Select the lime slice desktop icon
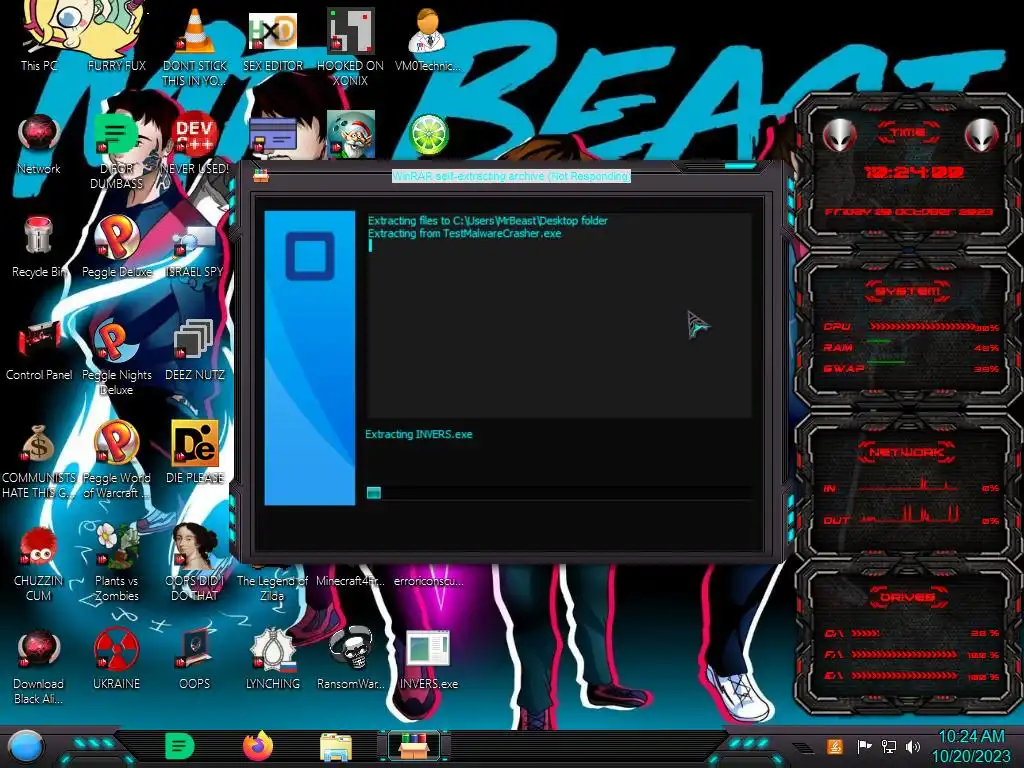This screenshot has width=1024, height=768. point(428,135)
